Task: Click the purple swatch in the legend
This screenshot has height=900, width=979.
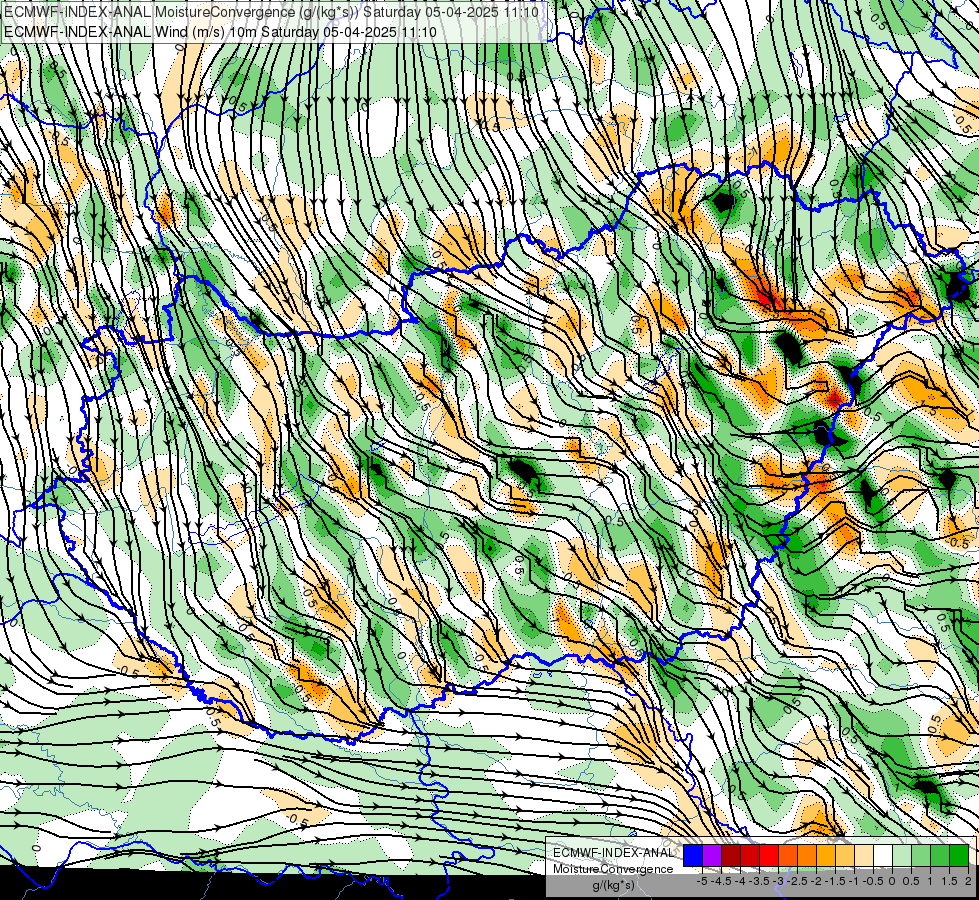Action: [712, 856]
